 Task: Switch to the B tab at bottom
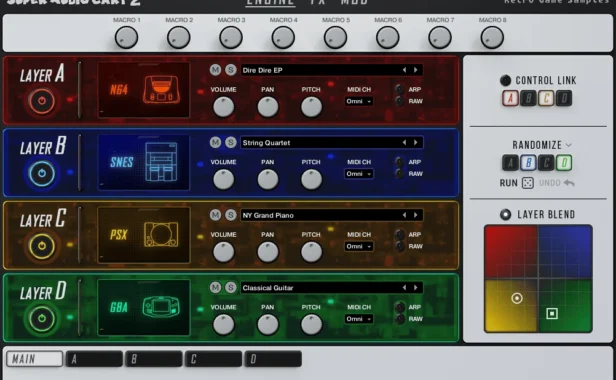point(154,359)
